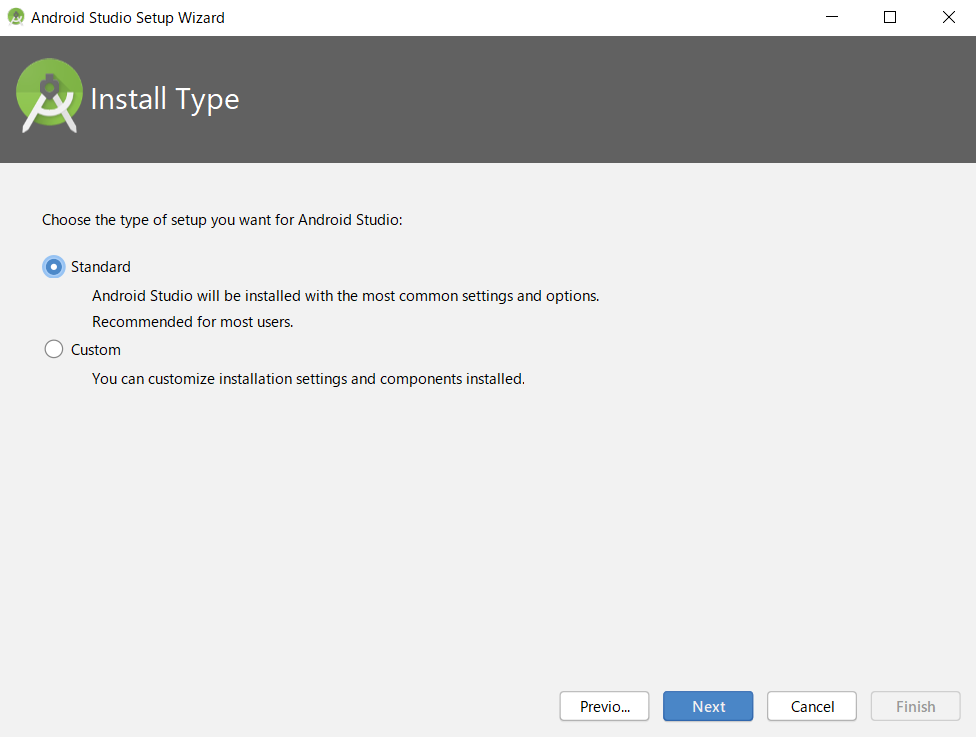
Task: Click the dark gray header banner
Action: tap(600, 100)
